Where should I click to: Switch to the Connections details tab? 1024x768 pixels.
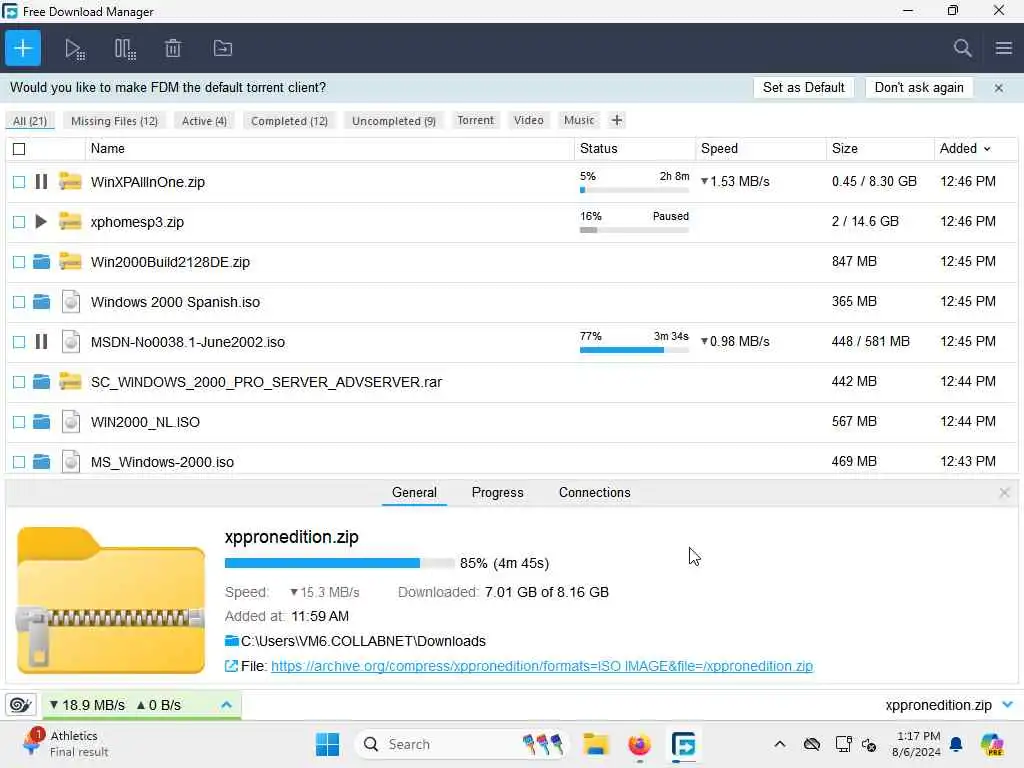(x=594, y=492)
